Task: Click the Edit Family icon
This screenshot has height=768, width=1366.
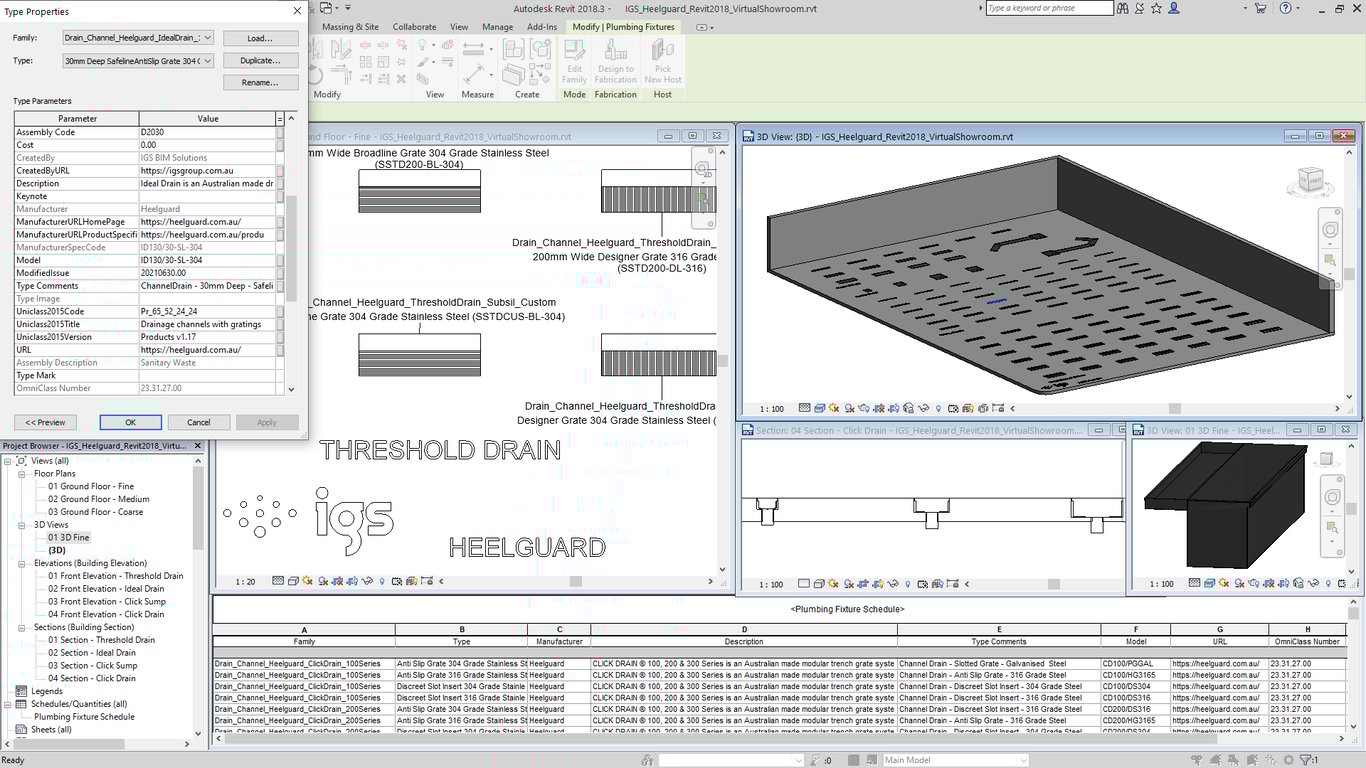Action: [574, 52]
